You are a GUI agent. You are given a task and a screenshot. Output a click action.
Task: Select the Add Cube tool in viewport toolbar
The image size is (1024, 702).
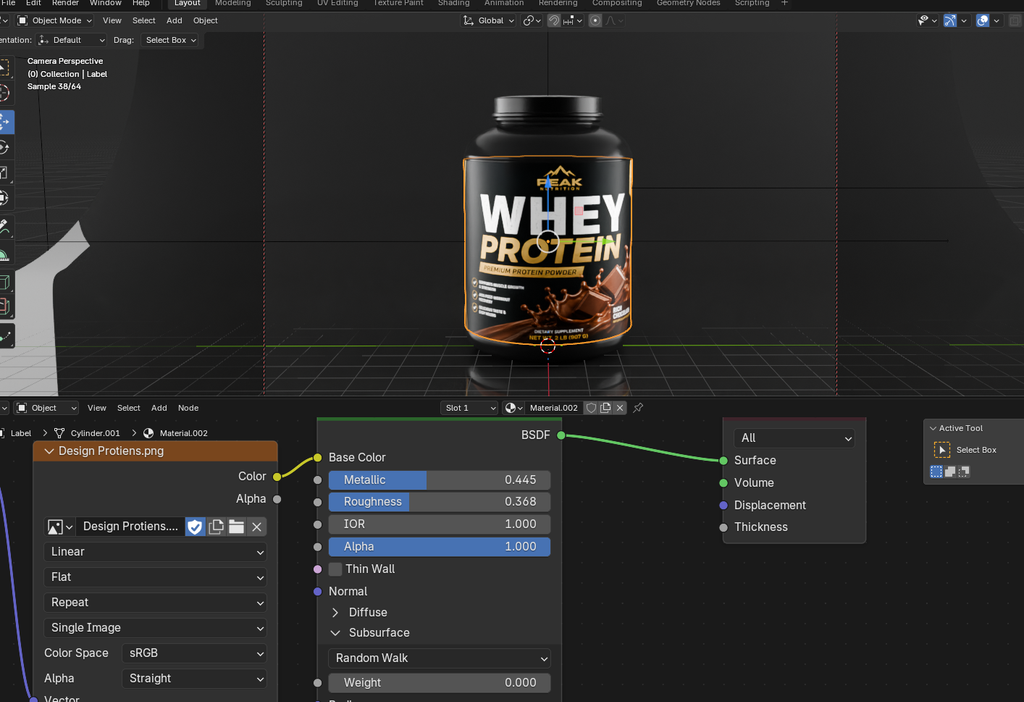coord(5,283)
